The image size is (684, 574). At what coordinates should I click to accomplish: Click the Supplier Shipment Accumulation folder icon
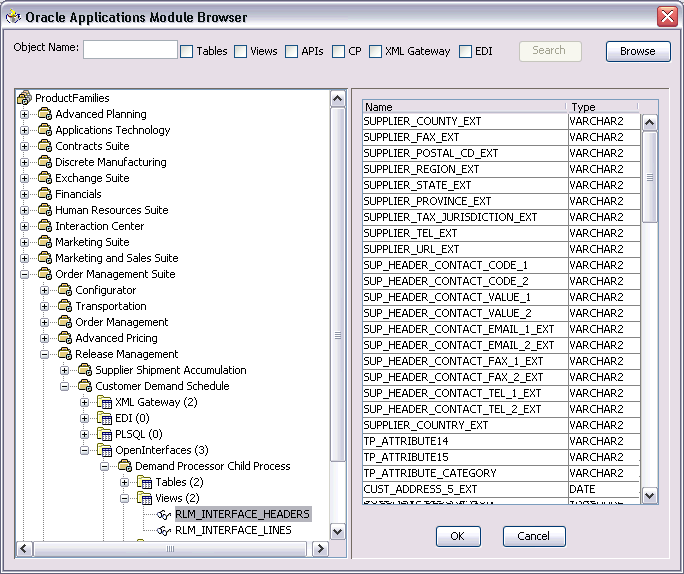click(85, 370)
